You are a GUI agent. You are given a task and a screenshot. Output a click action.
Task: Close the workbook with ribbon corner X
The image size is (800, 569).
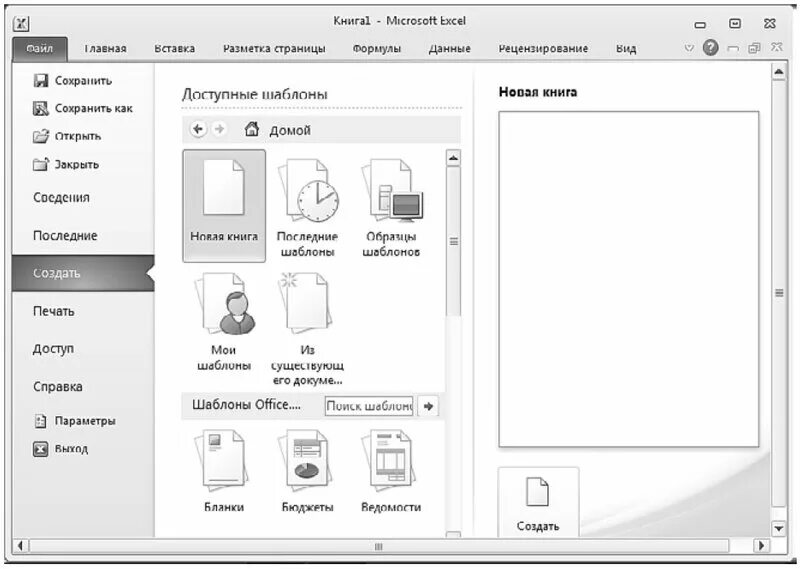(x=776, y=47)
